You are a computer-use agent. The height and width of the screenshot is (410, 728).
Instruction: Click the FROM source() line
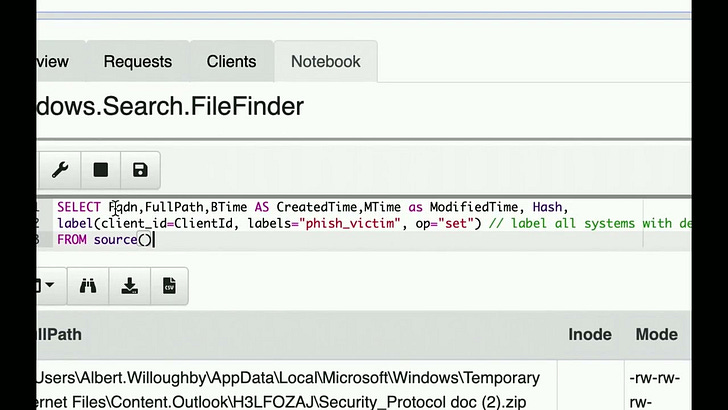point(105,240)
